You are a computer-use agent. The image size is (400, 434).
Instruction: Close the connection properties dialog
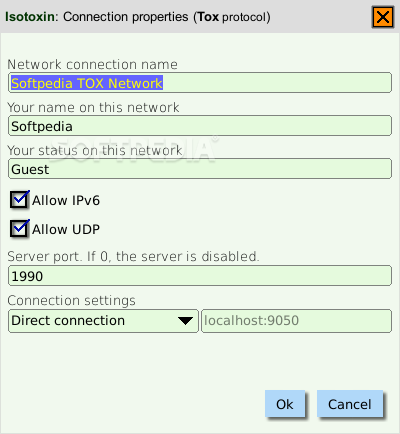383,17
